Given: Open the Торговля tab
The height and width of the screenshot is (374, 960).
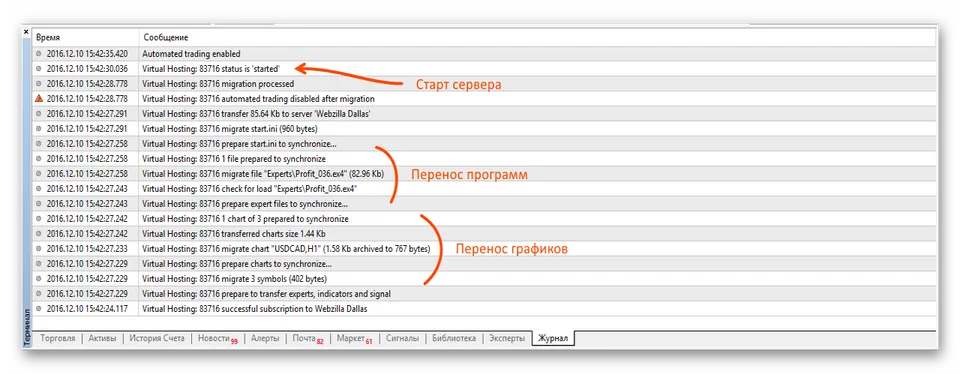Looking at the screenshot, I should coord(58,338).
